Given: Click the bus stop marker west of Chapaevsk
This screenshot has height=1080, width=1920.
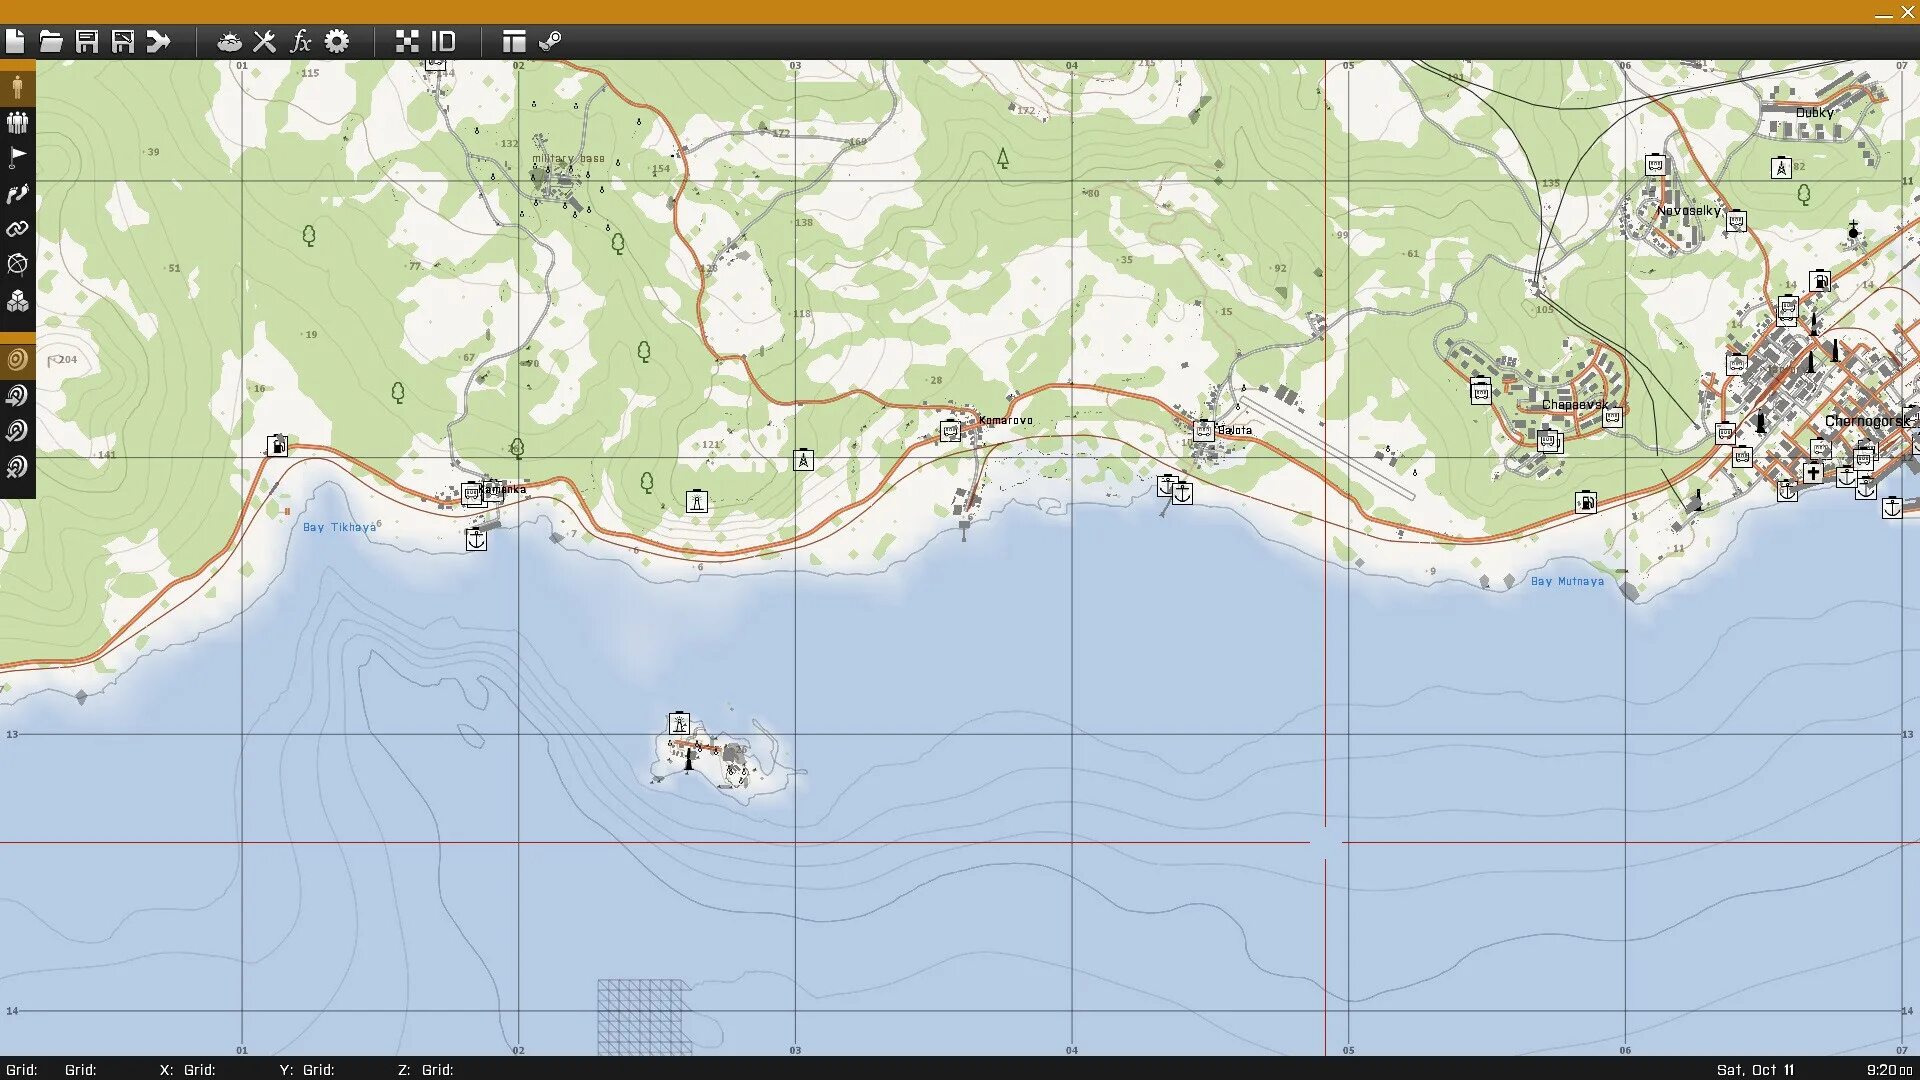Looking at the screenshot, I should tap(1481, 393).
